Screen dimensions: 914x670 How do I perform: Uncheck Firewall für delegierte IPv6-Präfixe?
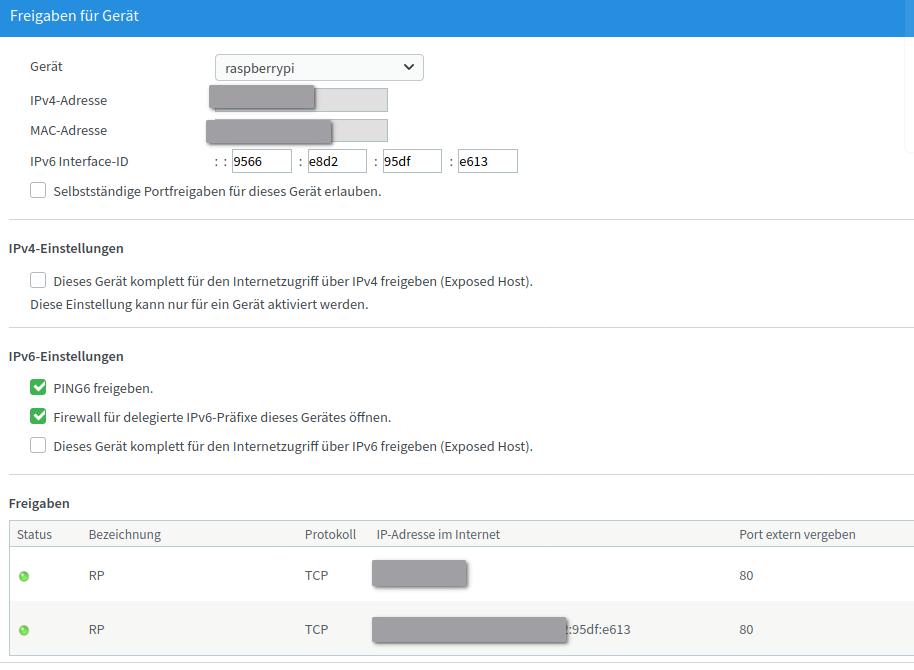[x=38, y=417]
